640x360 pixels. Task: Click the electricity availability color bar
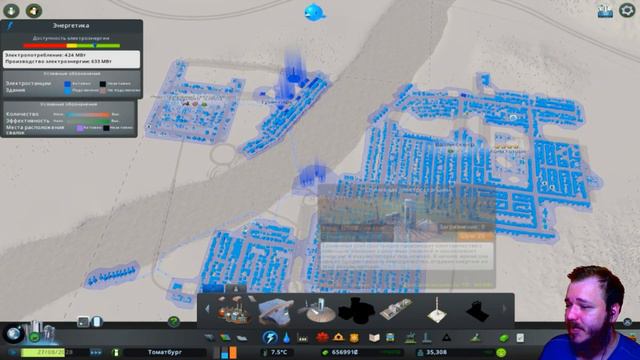(x=72, y=46)
